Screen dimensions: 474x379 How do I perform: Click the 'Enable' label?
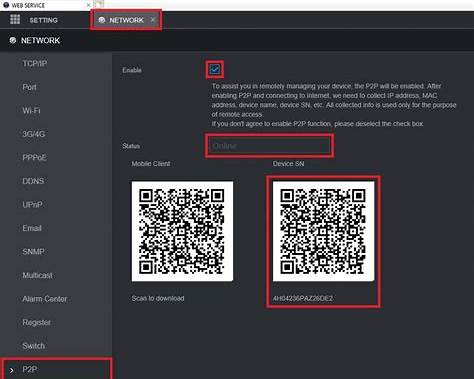pos(132,70)
